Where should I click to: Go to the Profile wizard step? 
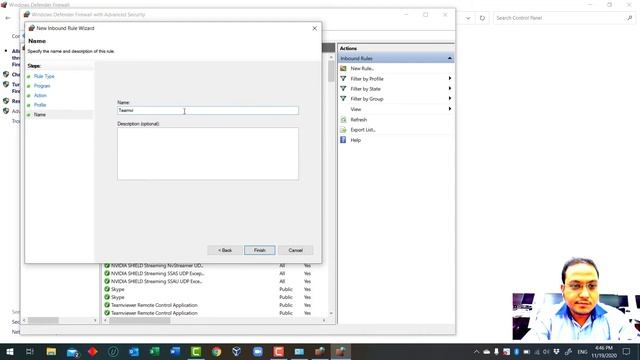(x=40, y=105)
